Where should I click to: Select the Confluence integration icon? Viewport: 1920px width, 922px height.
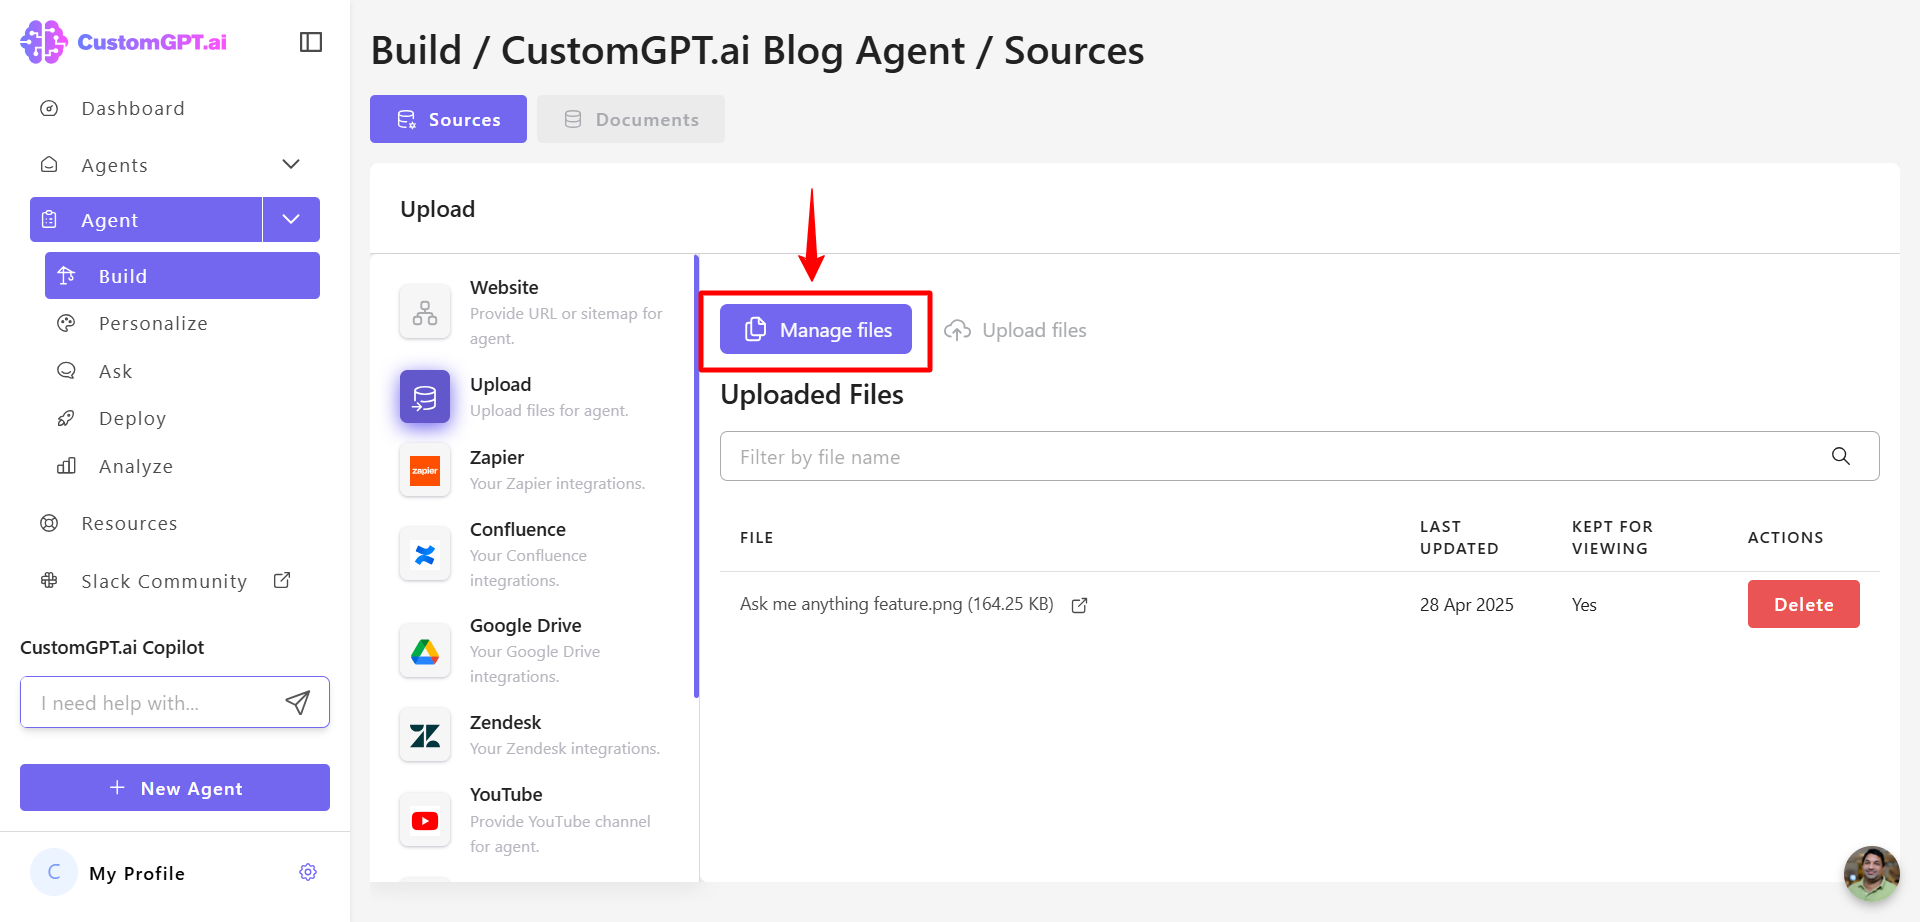(425, 554)
